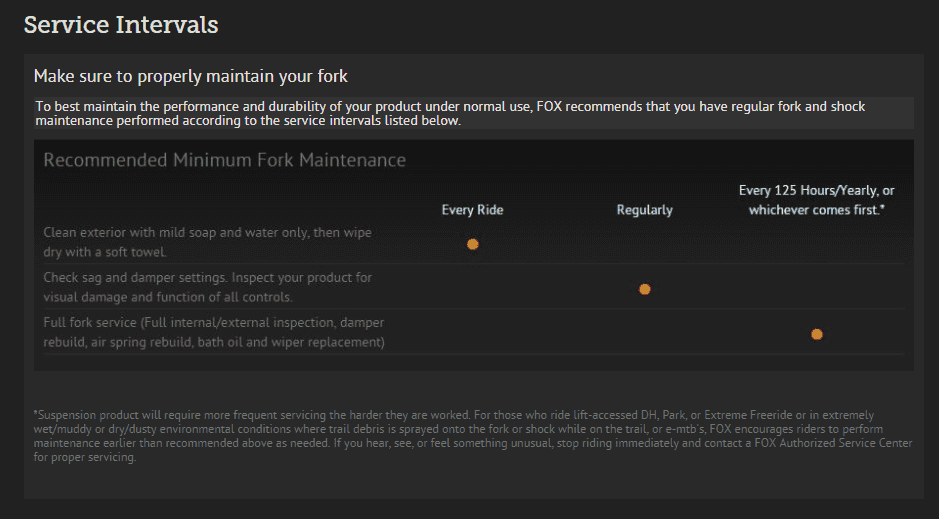Click the suspension product footnote text
939x519 pixels.
pyautogui.click(x=473, y=436)
